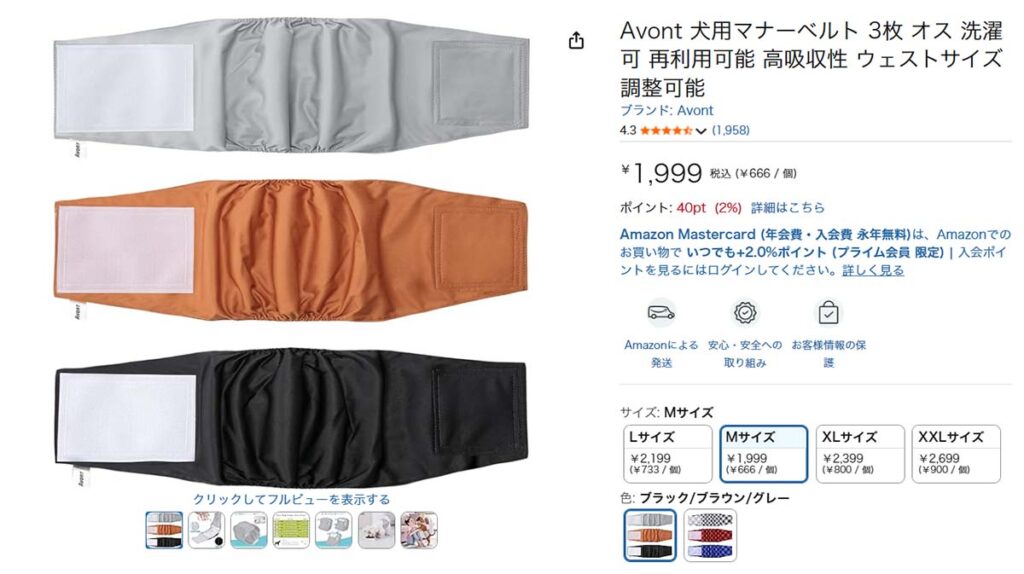Click the safety and security badge icon

coord(745,313)
